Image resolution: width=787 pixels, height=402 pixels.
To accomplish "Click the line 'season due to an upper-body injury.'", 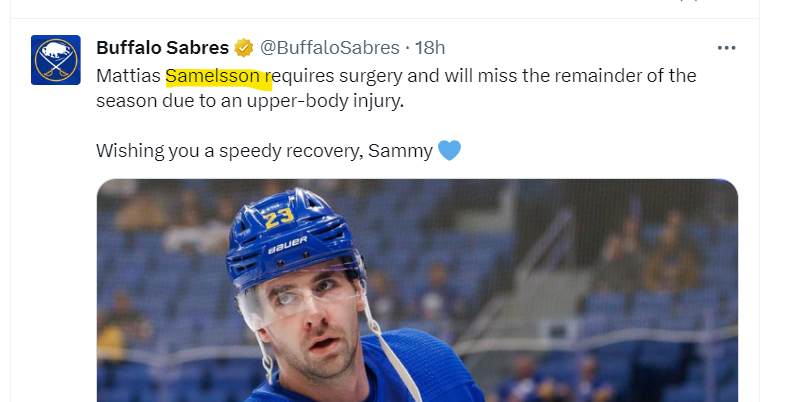I will (250, 101).
